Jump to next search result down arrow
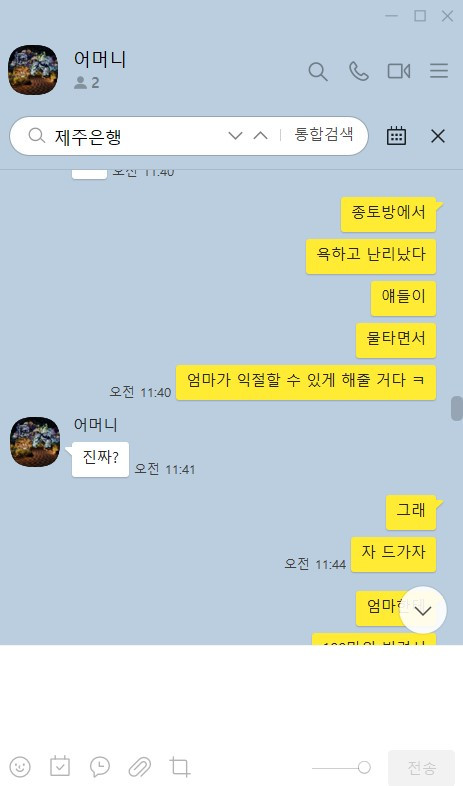 tap(235, 135)
